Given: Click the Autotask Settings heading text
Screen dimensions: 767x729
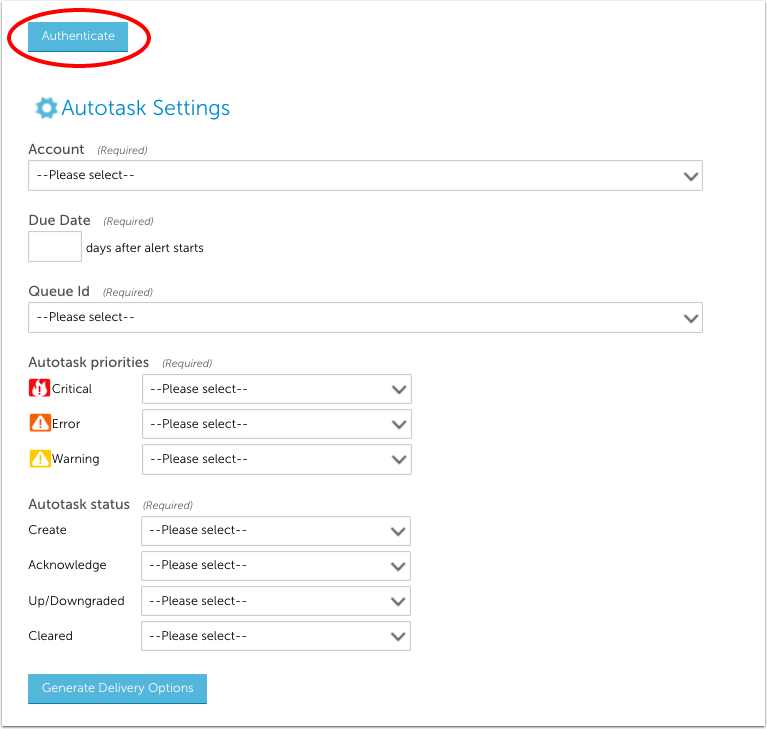Looking at the screenshot, I should (x=146, y=108).
